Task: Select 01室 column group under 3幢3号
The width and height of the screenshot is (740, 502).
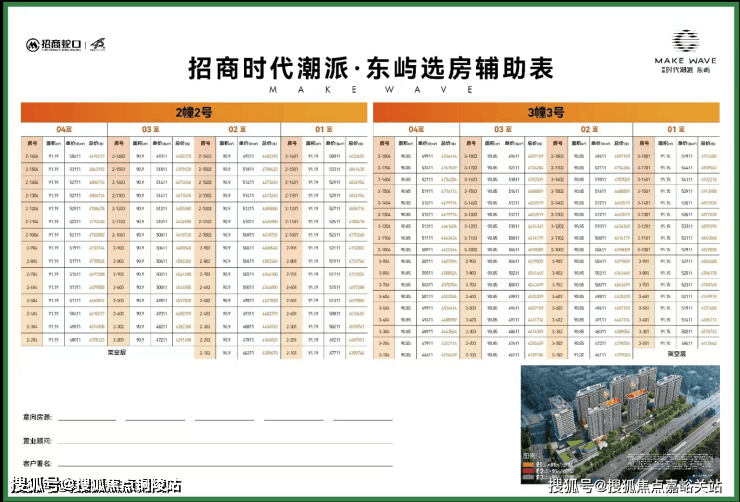Action: pos(676,129)
